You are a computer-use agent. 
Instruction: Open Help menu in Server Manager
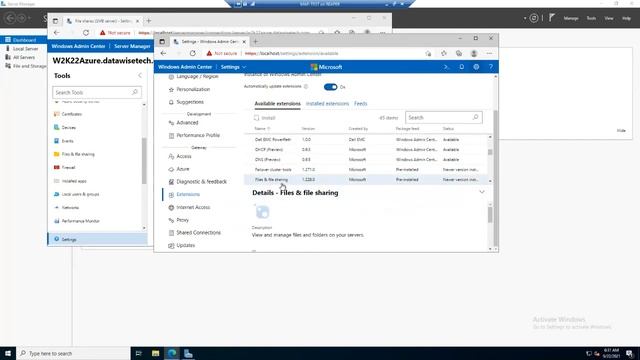626,18
